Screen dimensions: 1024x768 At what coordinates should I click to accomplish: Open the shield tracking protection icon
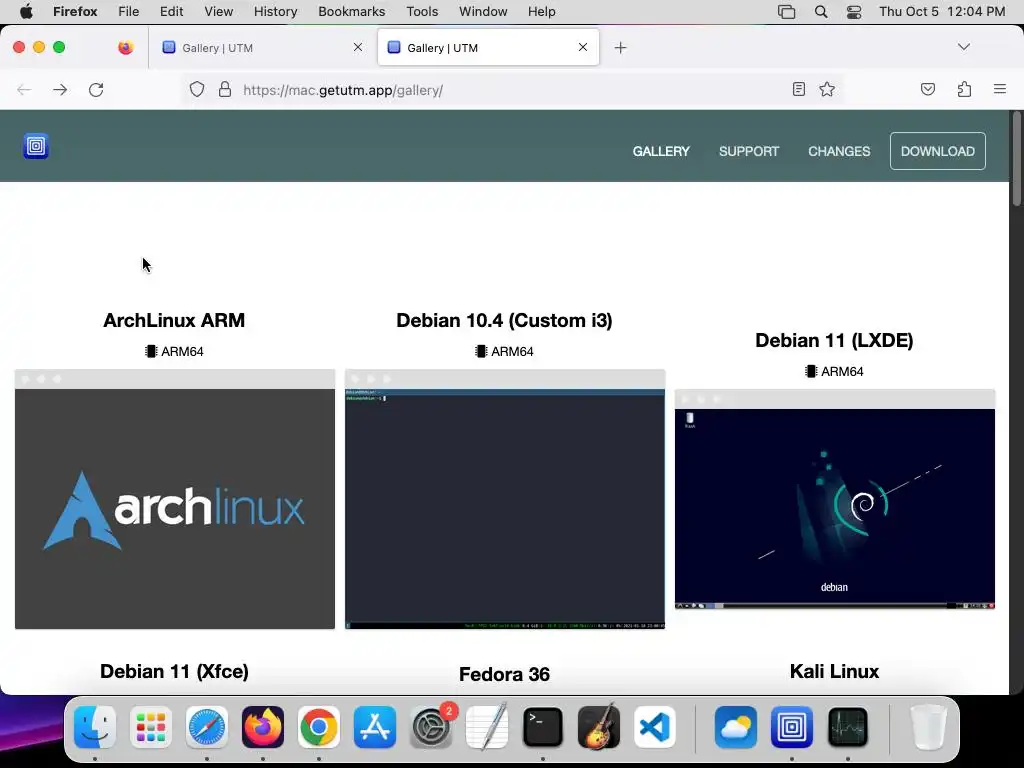197,89
